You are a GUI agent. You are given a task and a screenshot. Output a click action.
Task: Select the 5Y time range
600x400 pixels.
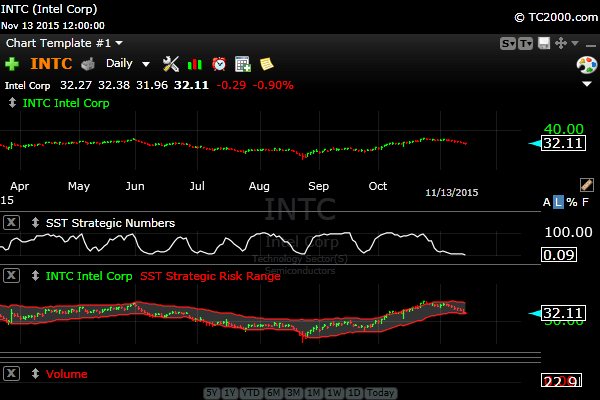(212, 393)
